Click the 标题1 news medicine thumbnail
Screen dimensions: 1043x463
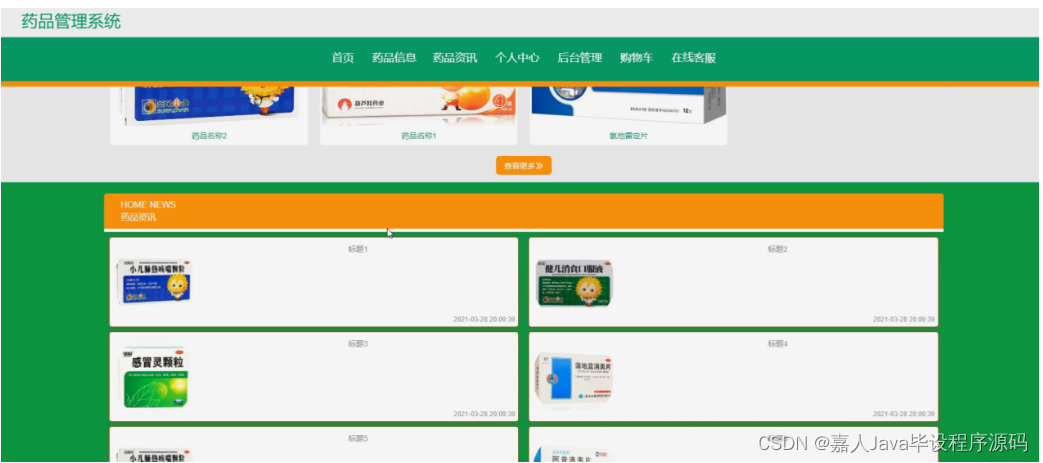click(154, 283)
